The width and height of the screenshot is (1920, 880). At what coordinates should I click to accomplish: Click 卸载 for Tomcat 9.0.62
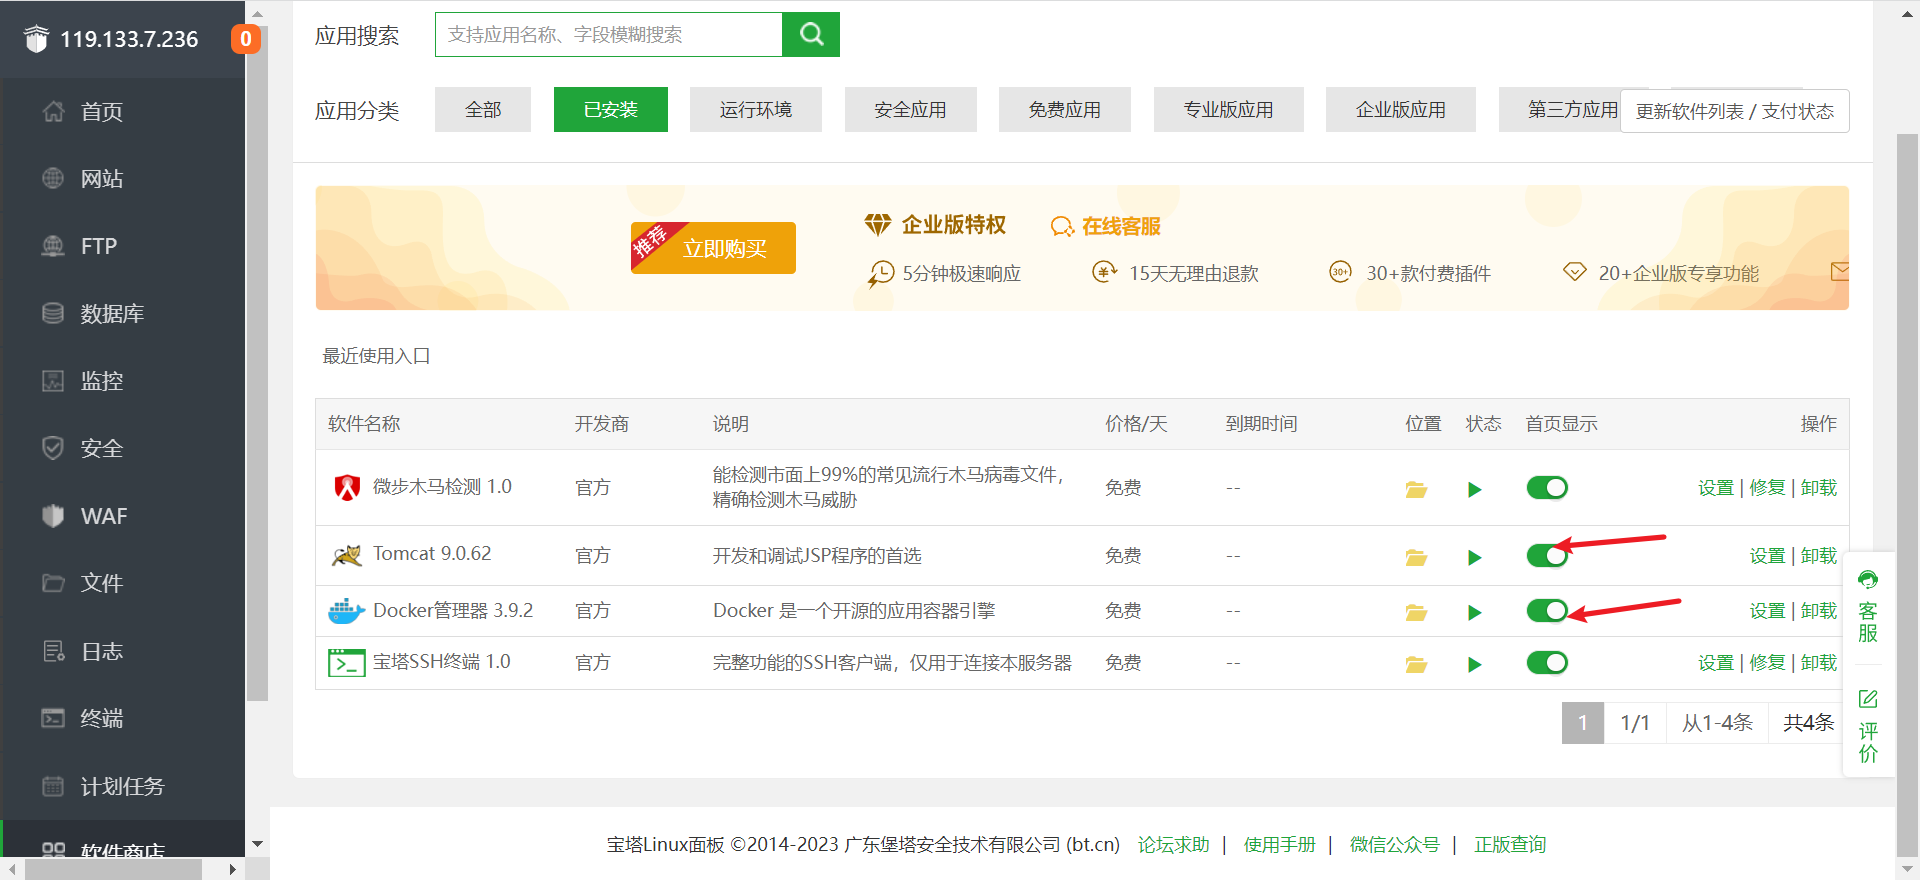(x=1819, y=556)
